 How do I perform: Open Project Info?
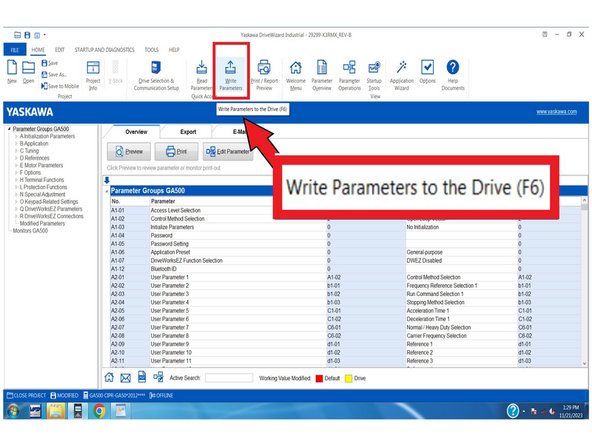point(93,76)
